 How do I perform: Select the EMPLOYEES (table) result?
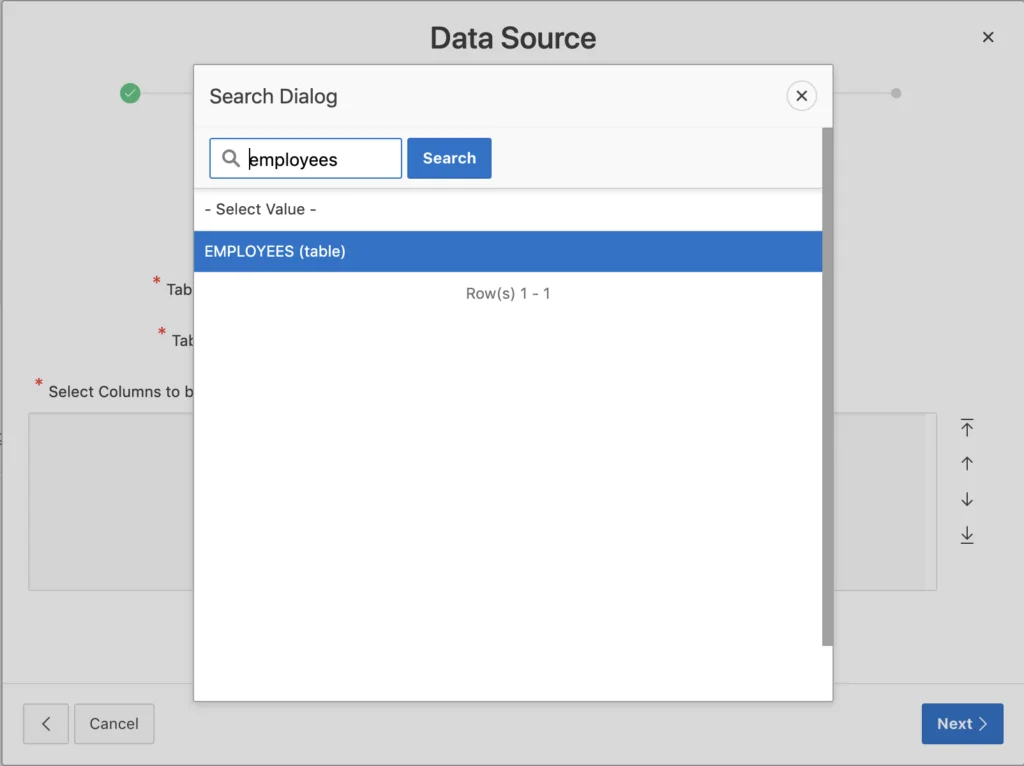tap(507, 251)
